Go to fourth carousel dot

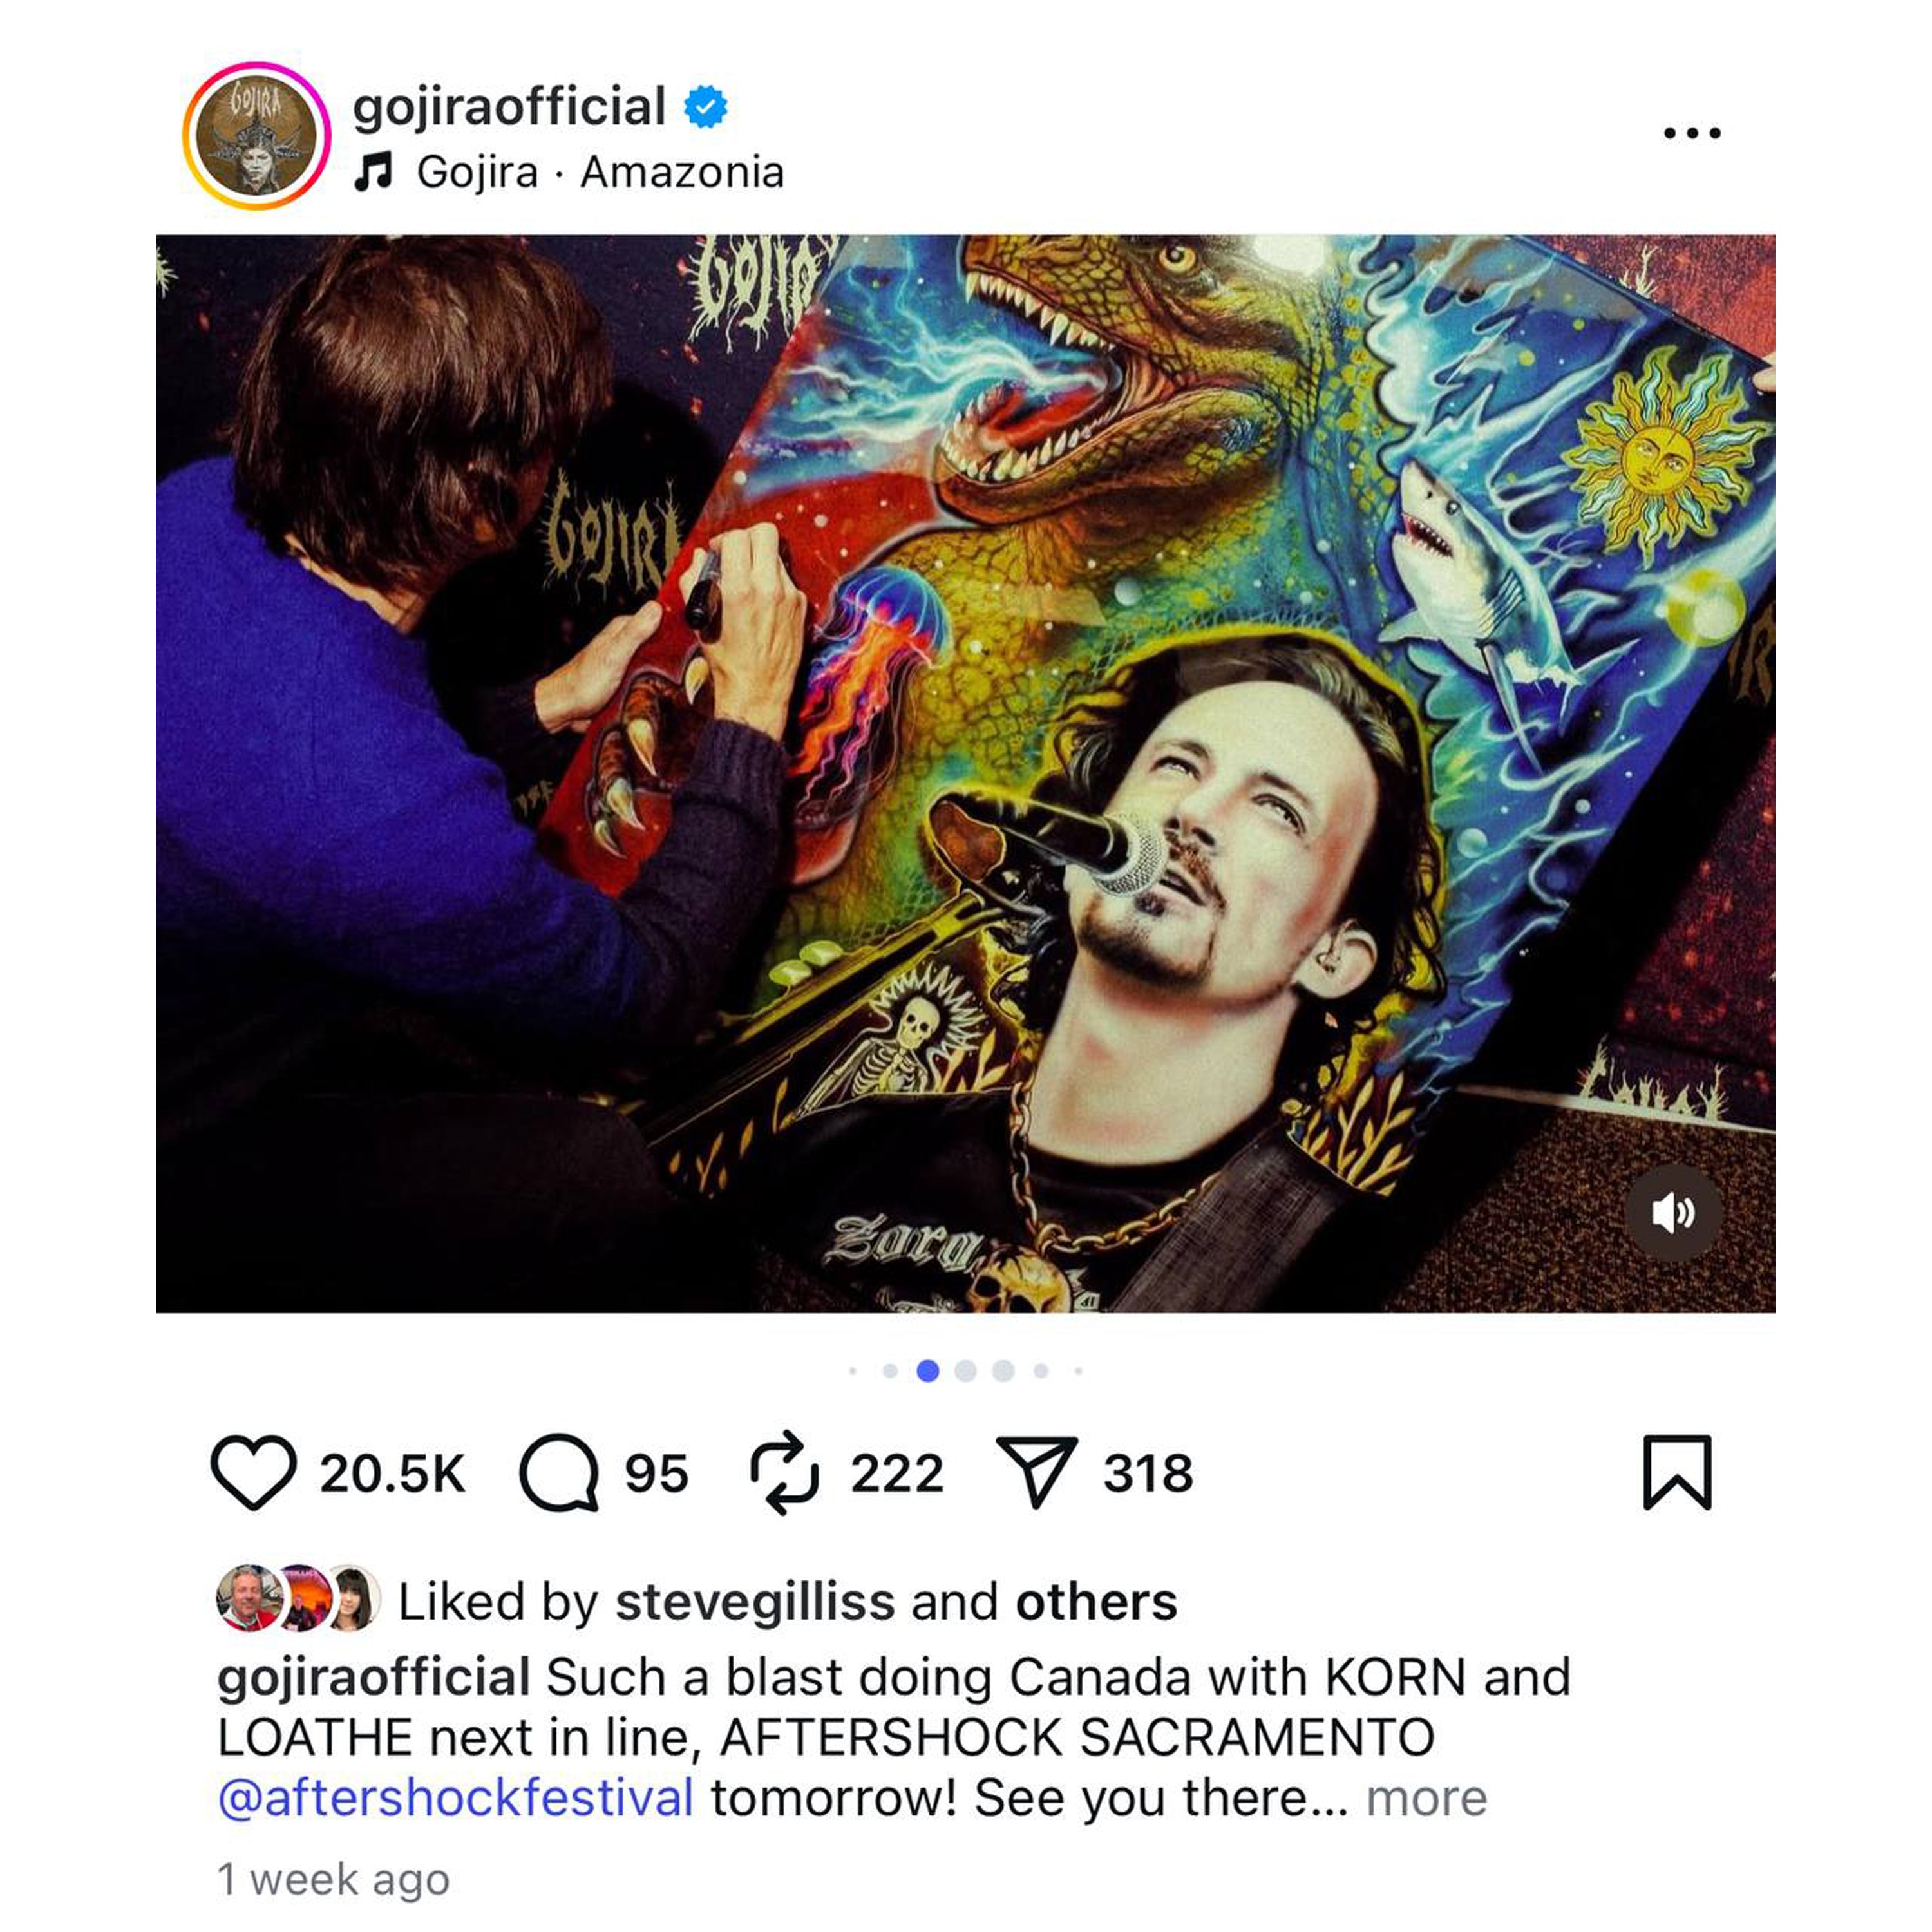pyautogui.click(x=965, y=1371)
